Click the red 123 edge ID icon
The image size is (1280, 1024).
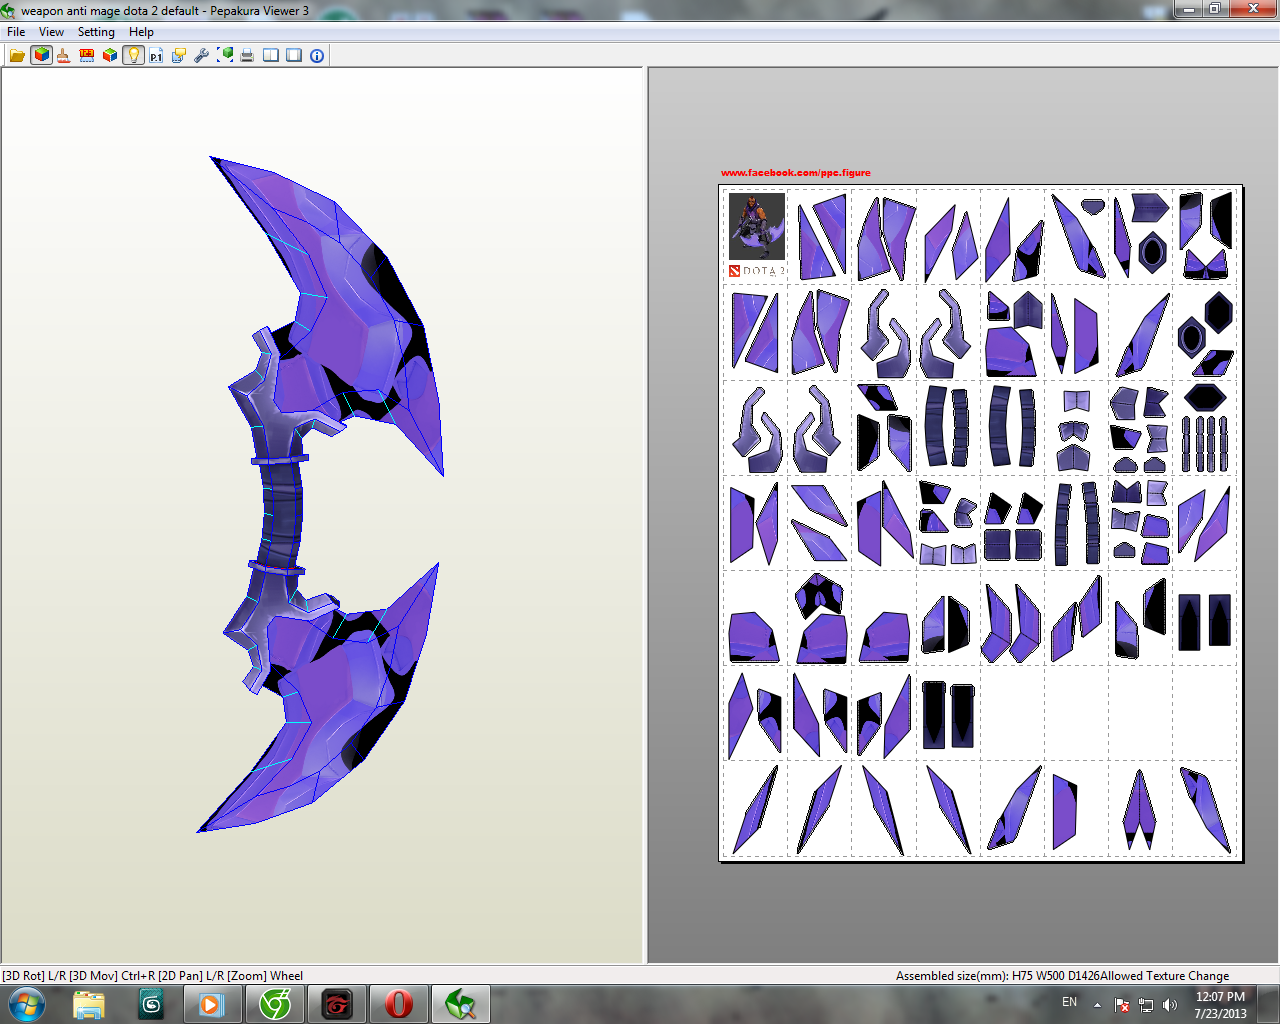(87, 56)
